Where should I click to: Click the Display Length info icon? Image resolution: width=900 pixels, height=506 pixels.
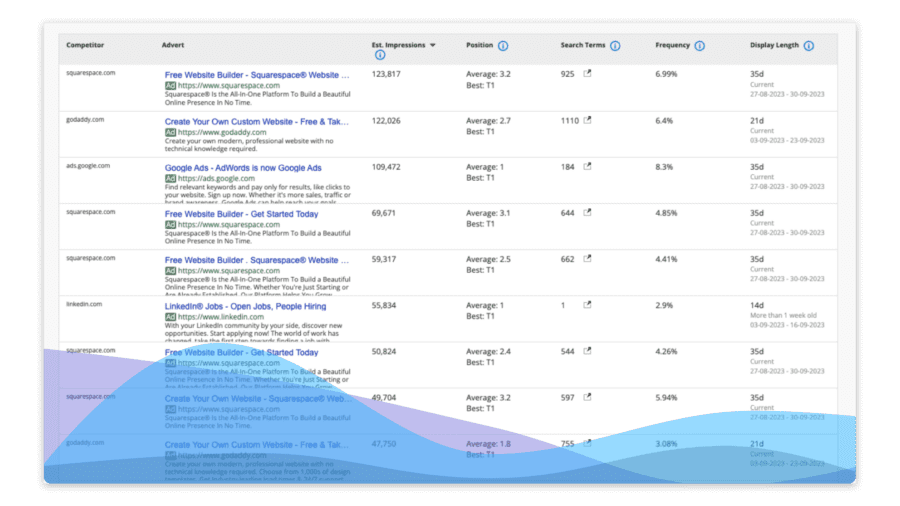[809, 46]
